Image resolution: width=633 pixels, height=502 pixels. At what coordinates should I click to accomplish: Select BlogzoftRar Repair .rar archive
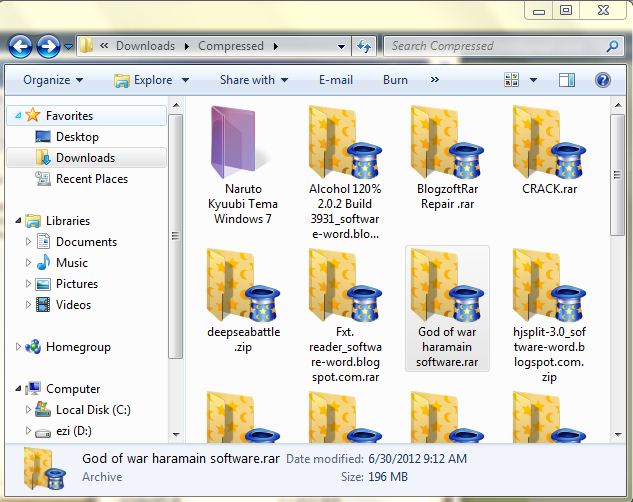tap(447, 158)
